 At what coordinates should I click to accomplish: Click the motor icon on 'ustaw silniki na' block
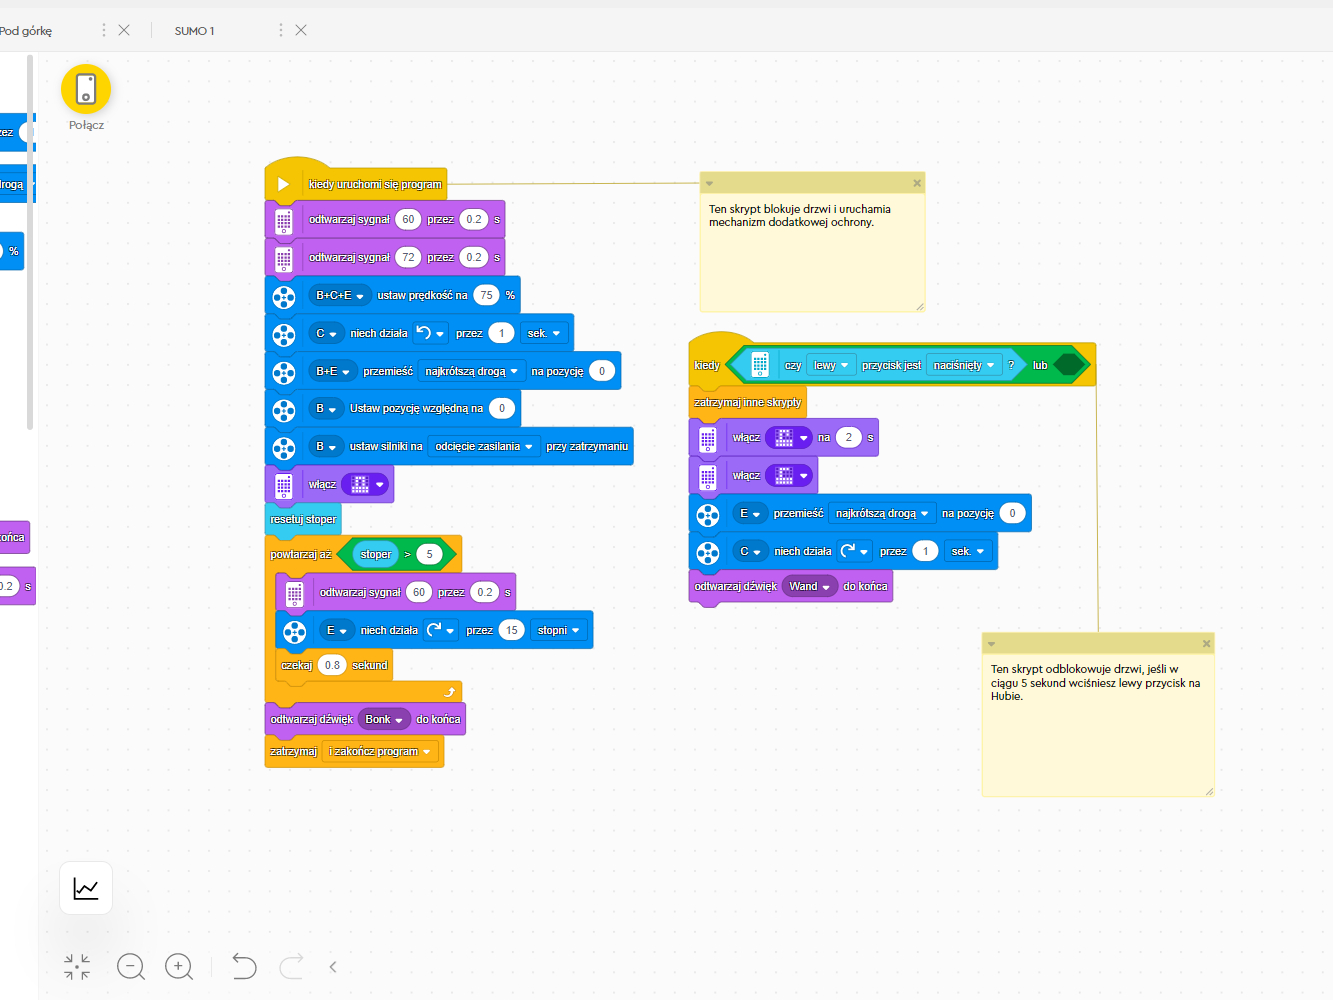coord(284,447)
